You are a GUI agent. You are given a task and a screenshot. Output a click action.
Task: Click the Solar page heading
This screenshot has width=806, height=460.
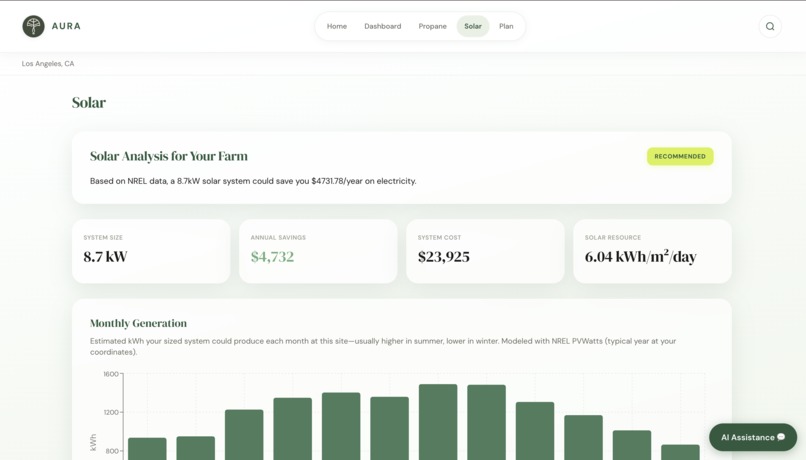pos(88,102)
